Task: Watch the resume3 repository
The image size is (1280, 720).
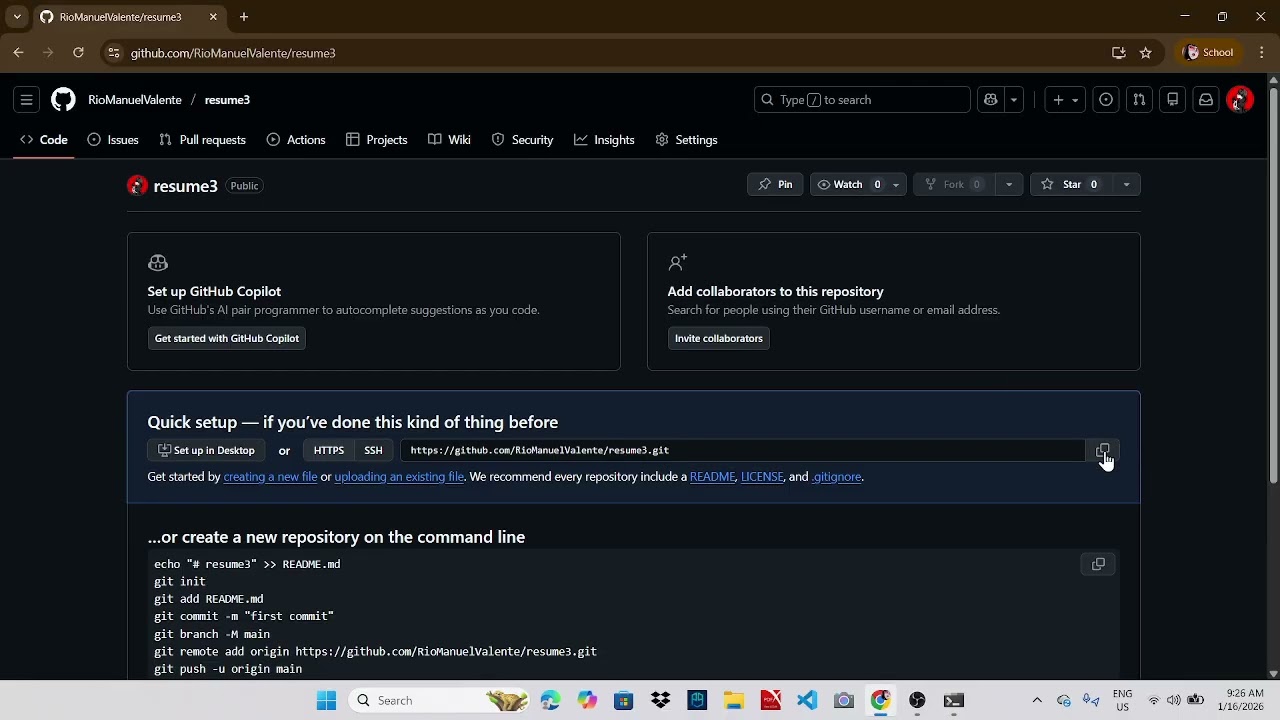Action: [x=848, y=185]
